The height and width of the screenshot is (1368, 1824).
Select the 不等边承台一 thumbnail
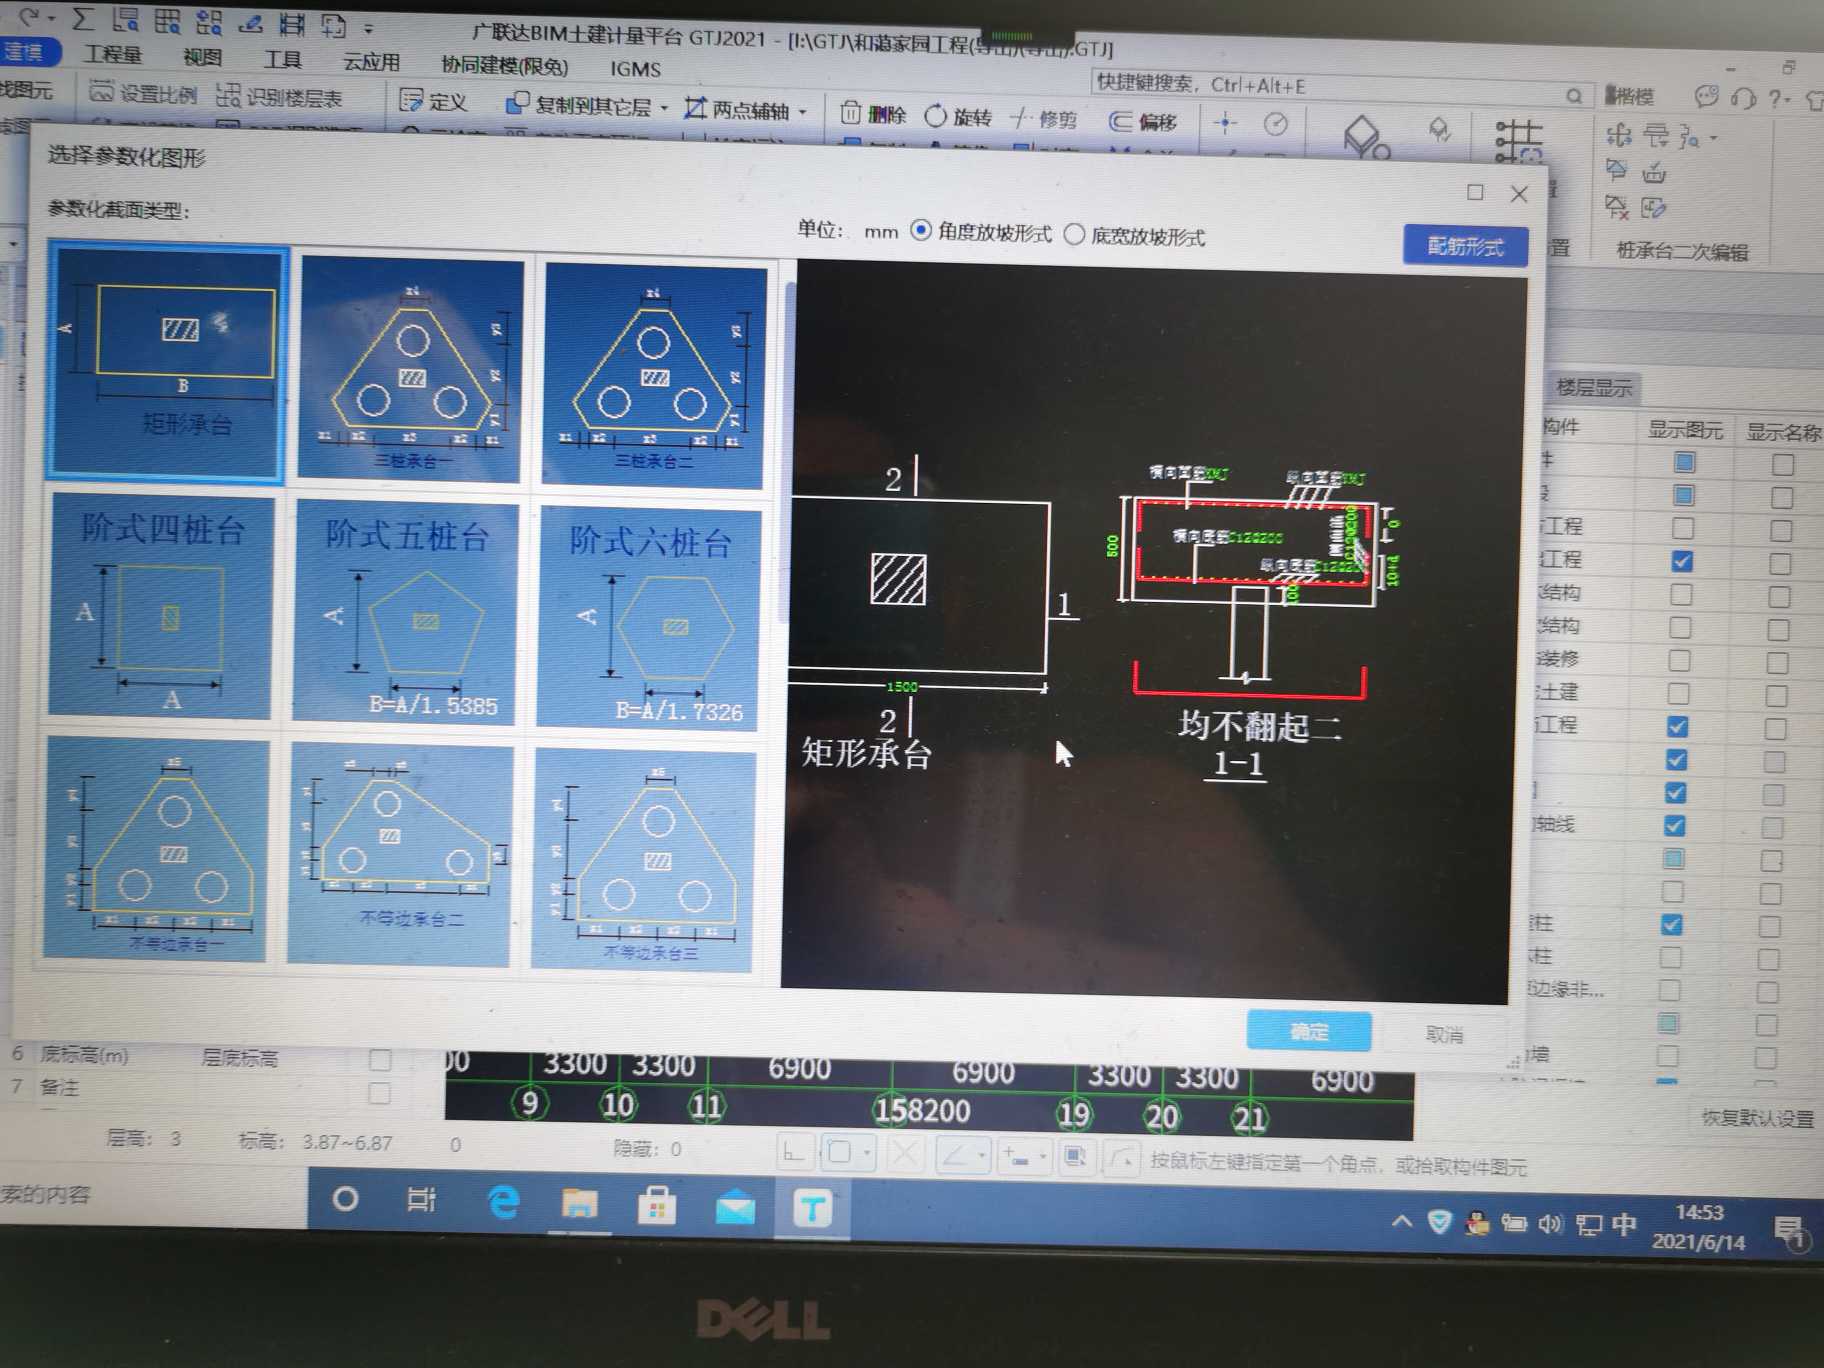click(156, 848)
